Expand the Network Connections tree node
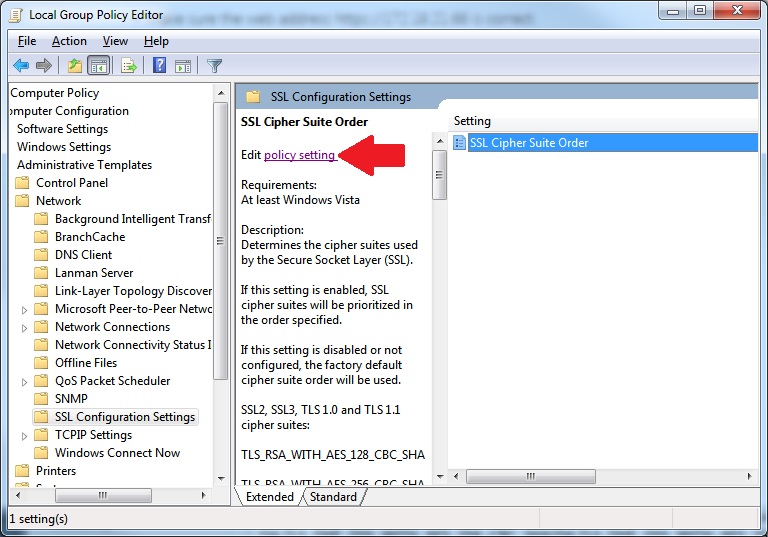768x537 pixels. click(x=25, y=327)
